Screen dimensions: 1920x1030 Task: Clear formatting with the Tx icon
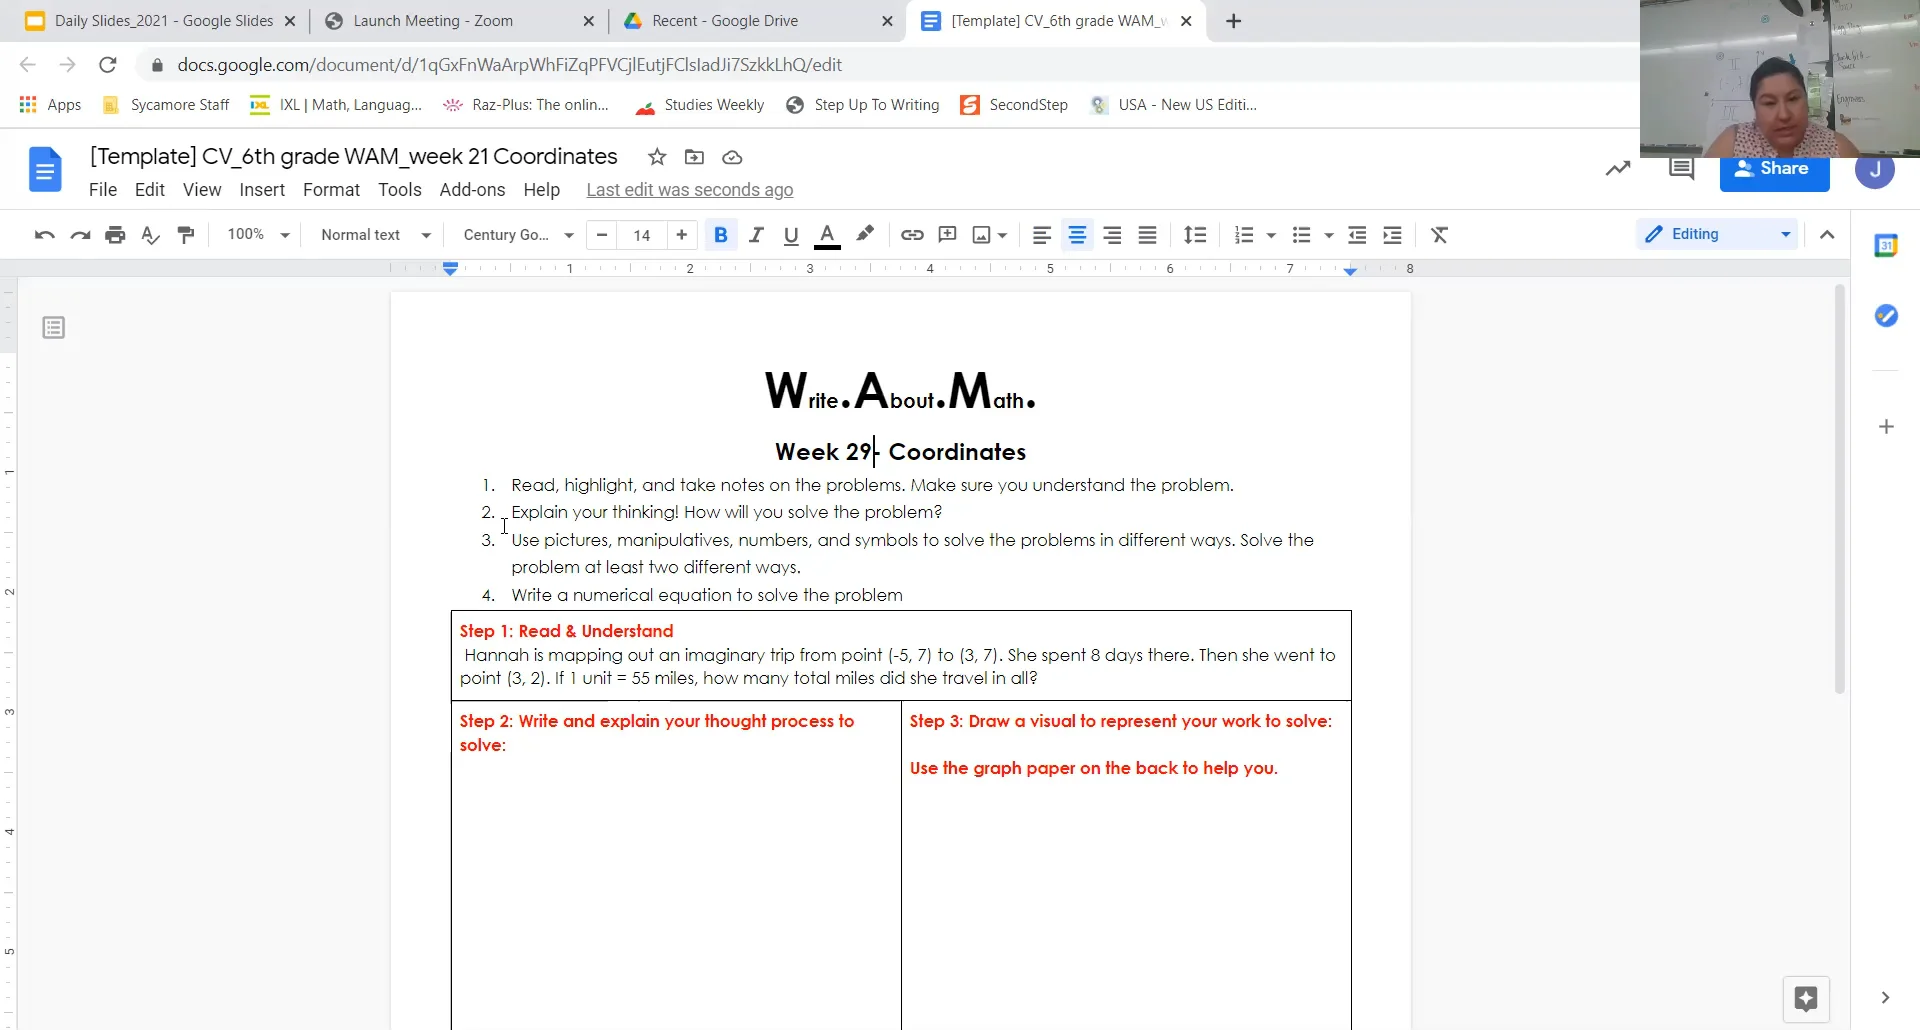(x=1439, y=235)
